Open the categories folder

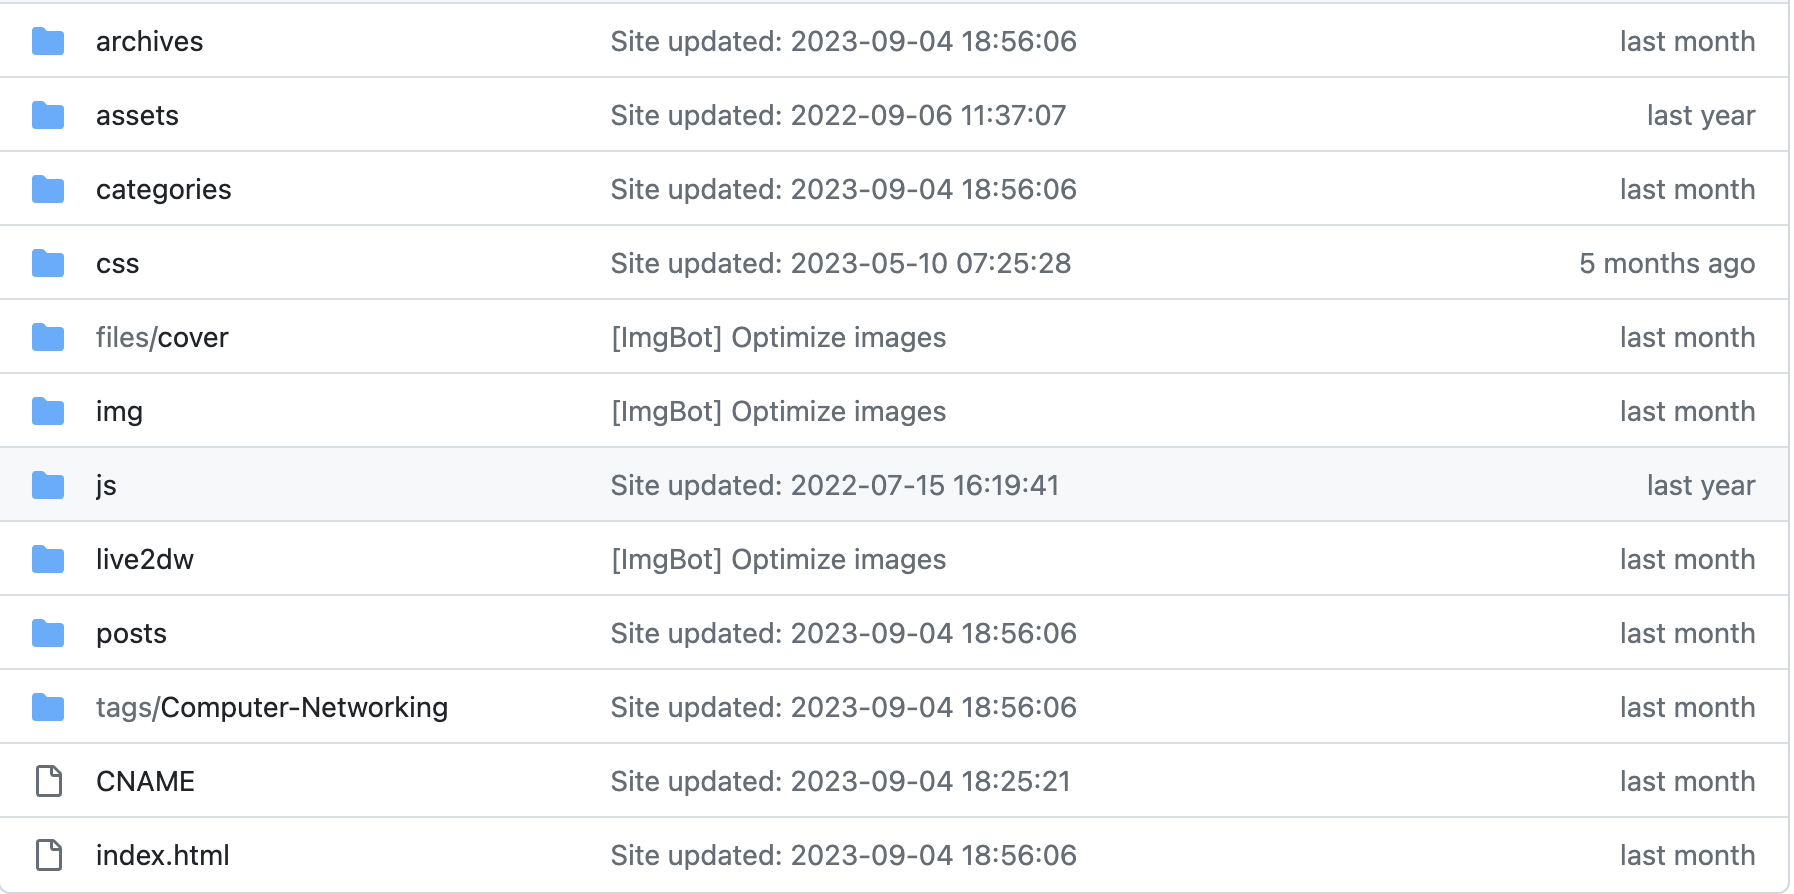click(x=164, y=189)
